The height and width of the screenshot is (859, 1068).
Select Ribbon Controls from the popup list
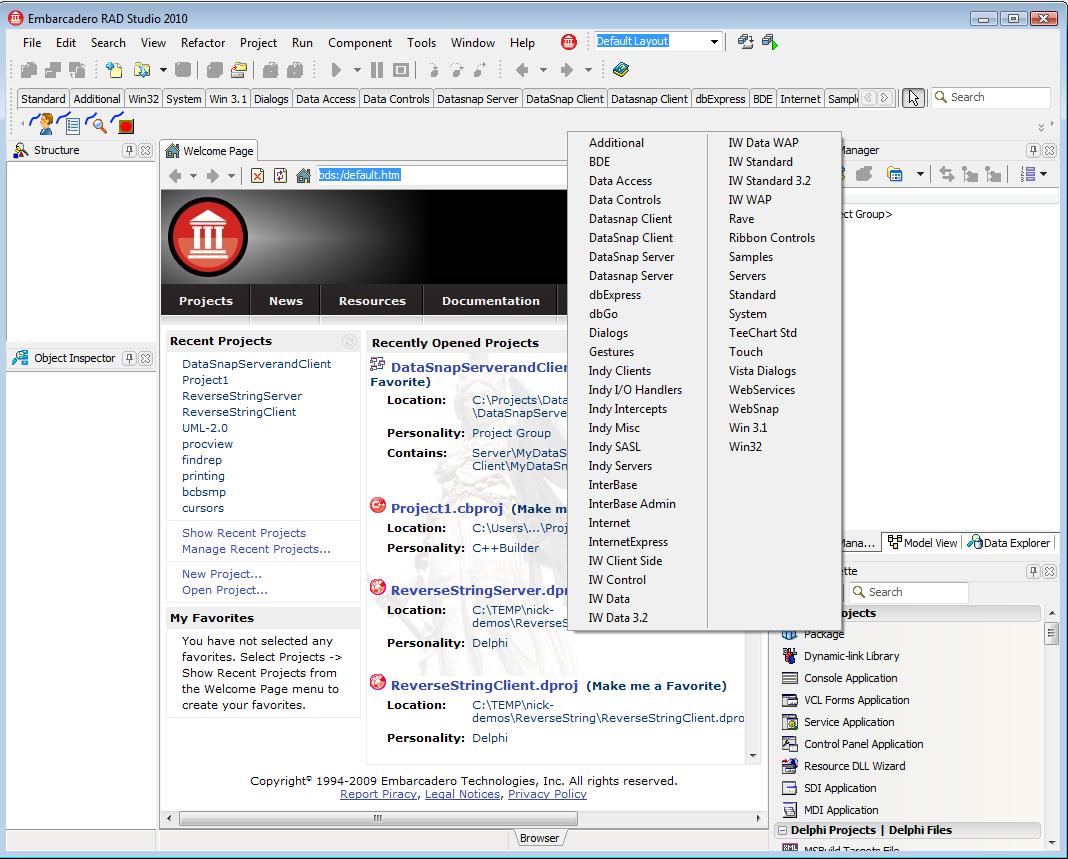(x=771, y=238)
